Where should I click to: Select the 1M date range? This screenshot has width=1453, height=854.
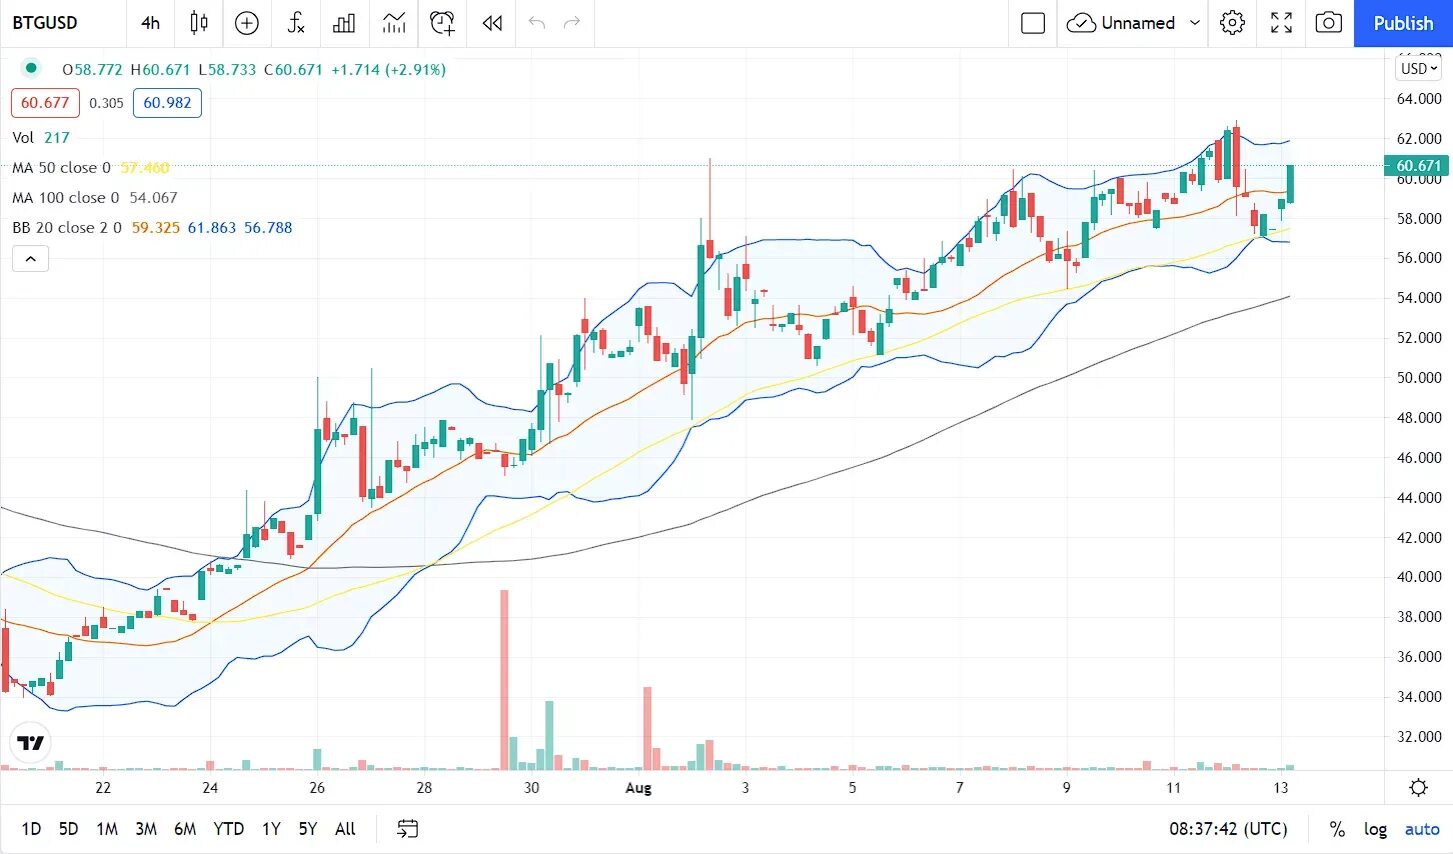(x=107, y=829)
